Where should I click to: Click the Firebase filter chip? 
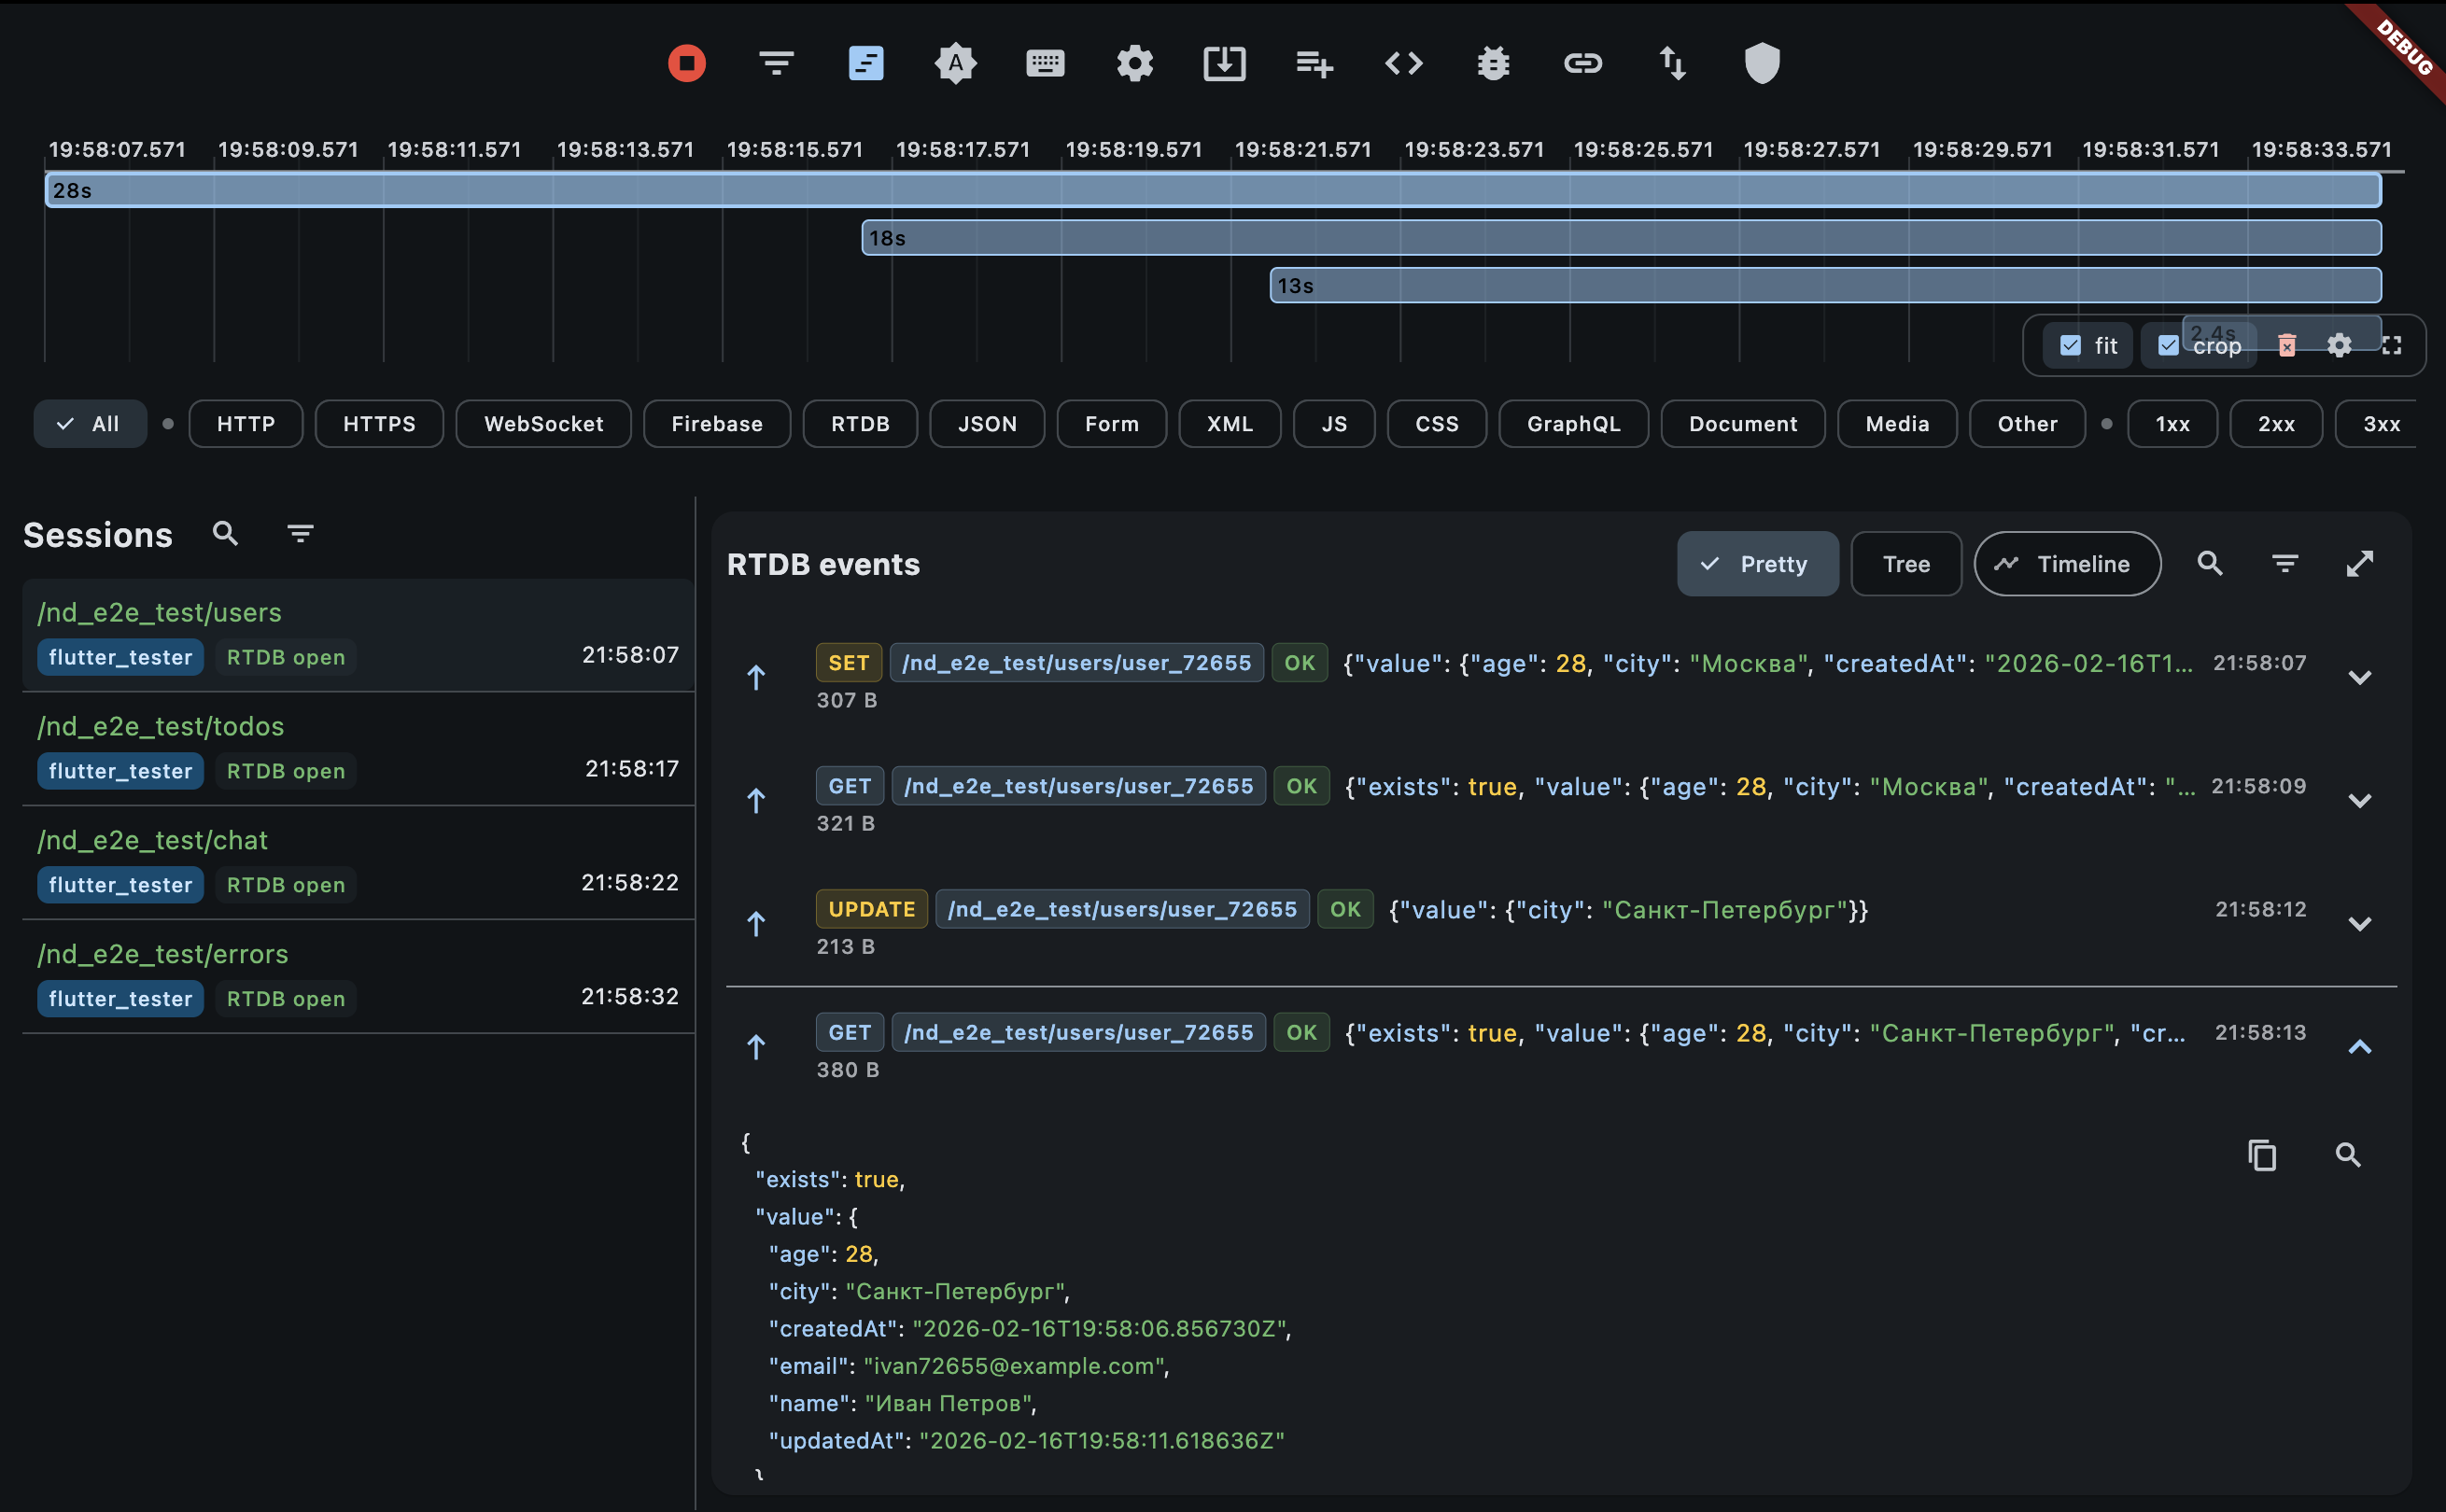[x=716, y=423]
